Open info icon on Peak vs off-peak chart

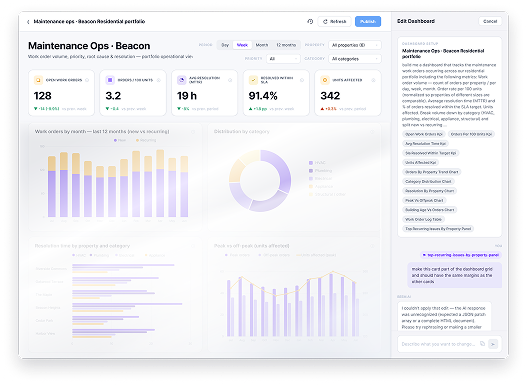tap(372, 246)
